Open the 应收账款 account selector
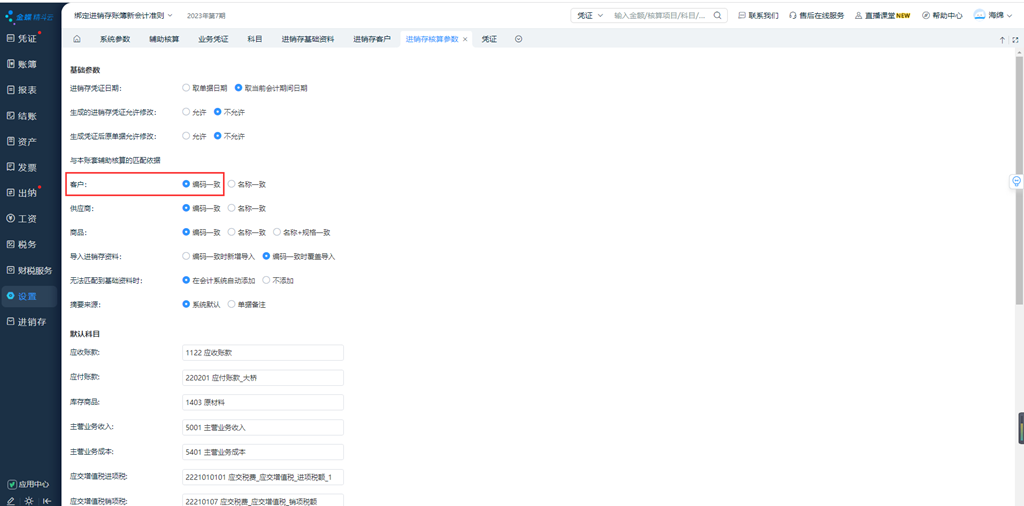 point(263,353)
